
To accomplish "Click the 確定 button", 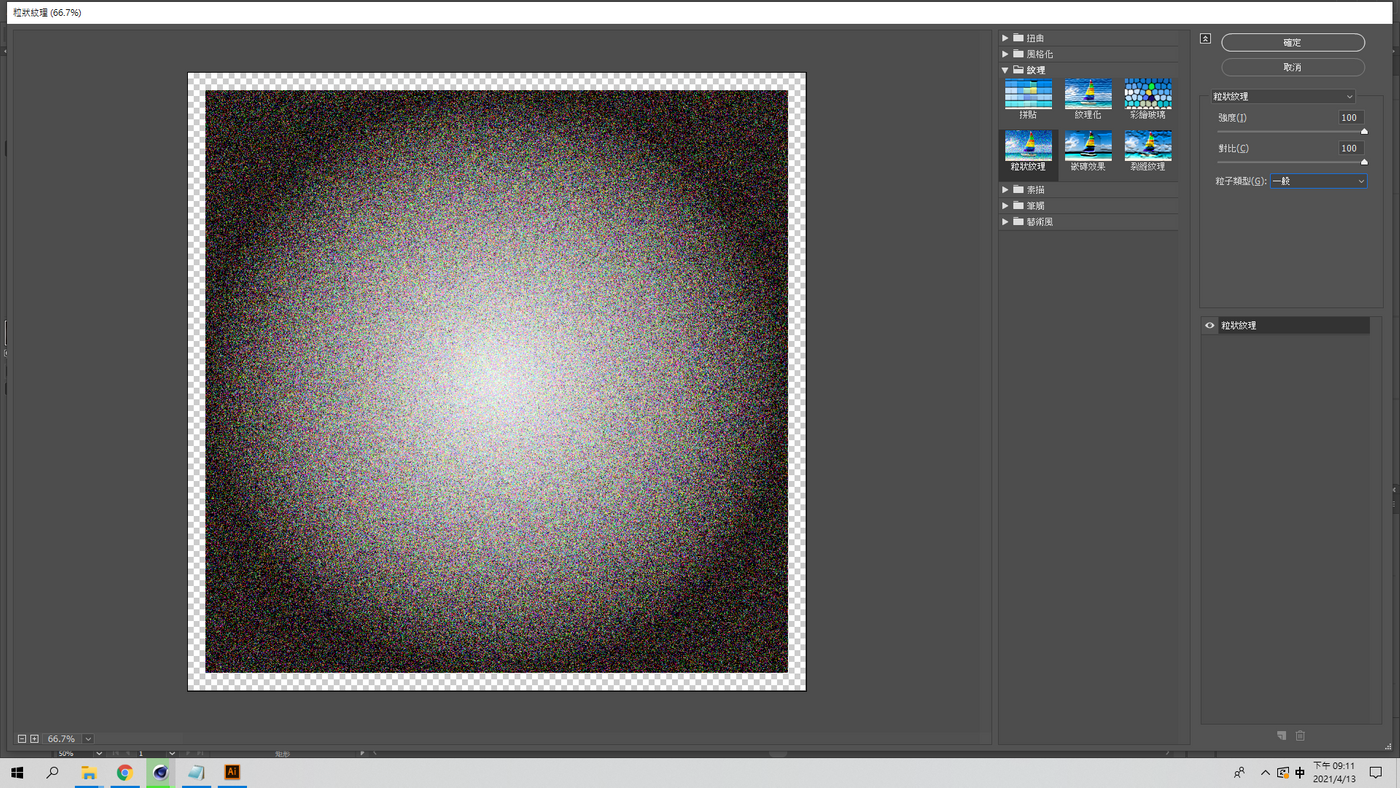I will point(1292,43).
